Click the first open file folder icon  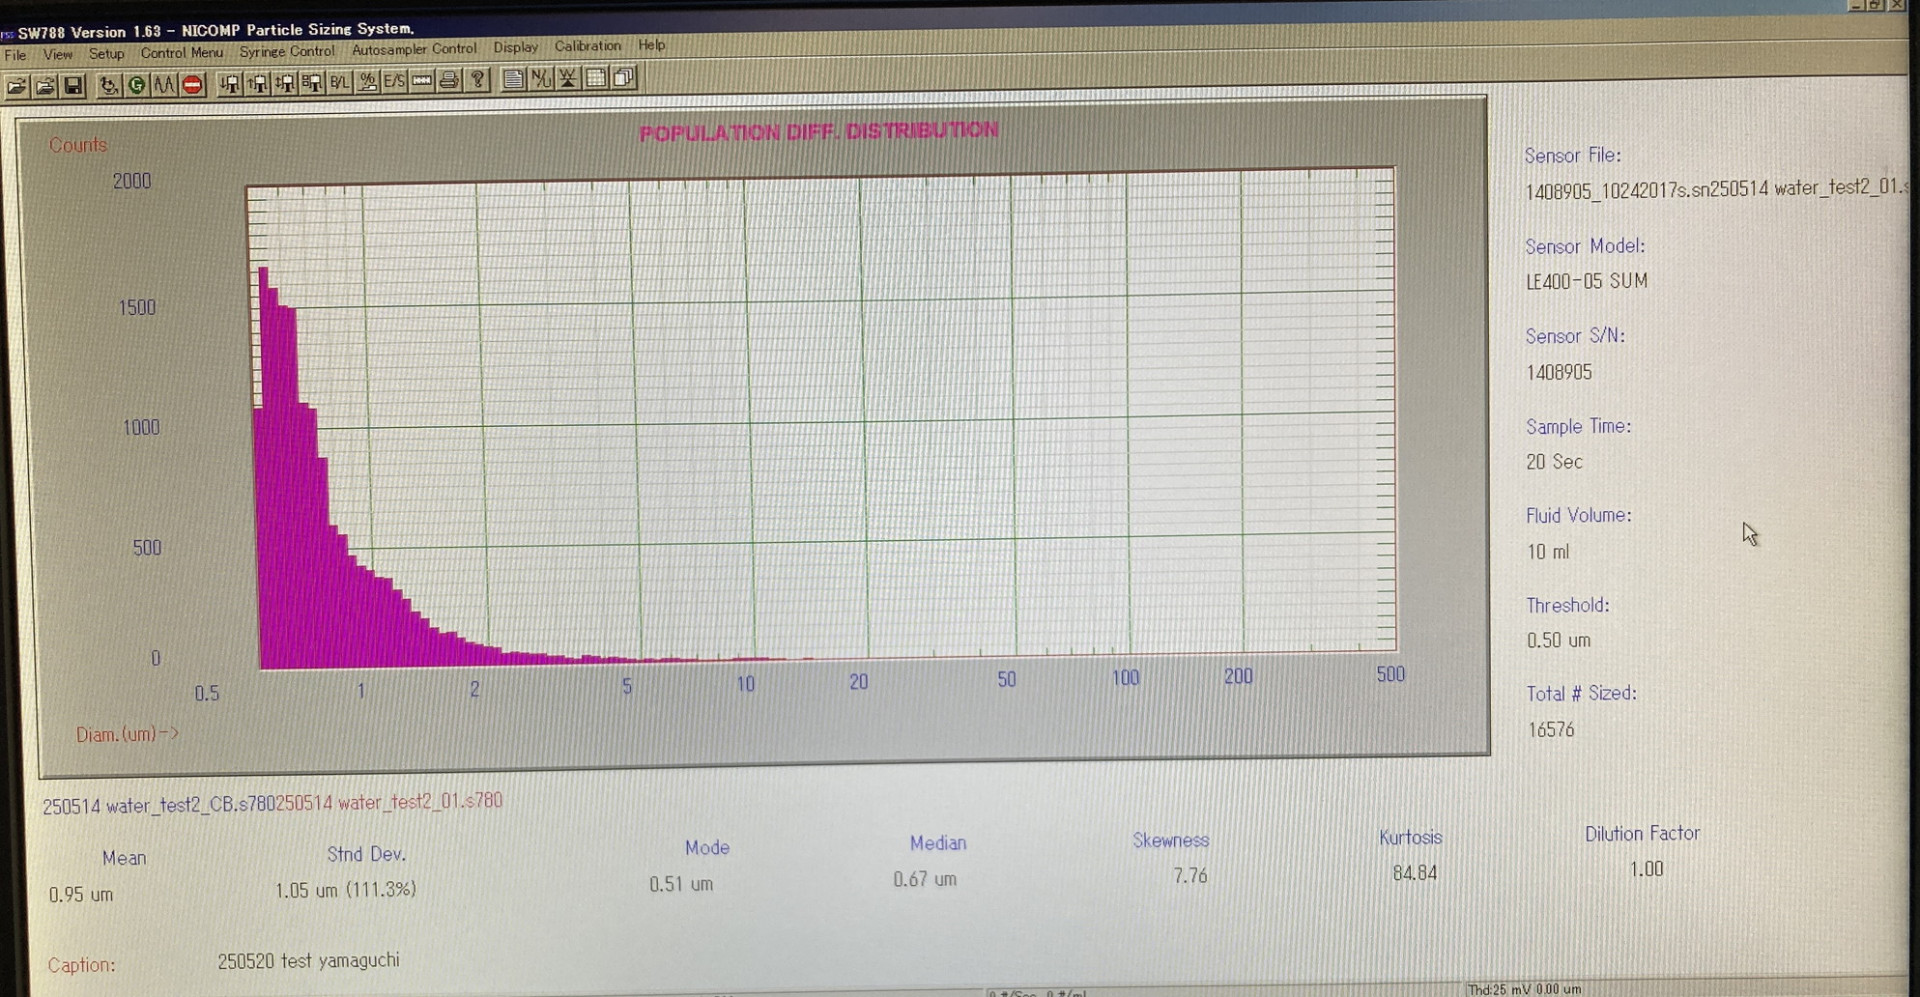[17, 87]
